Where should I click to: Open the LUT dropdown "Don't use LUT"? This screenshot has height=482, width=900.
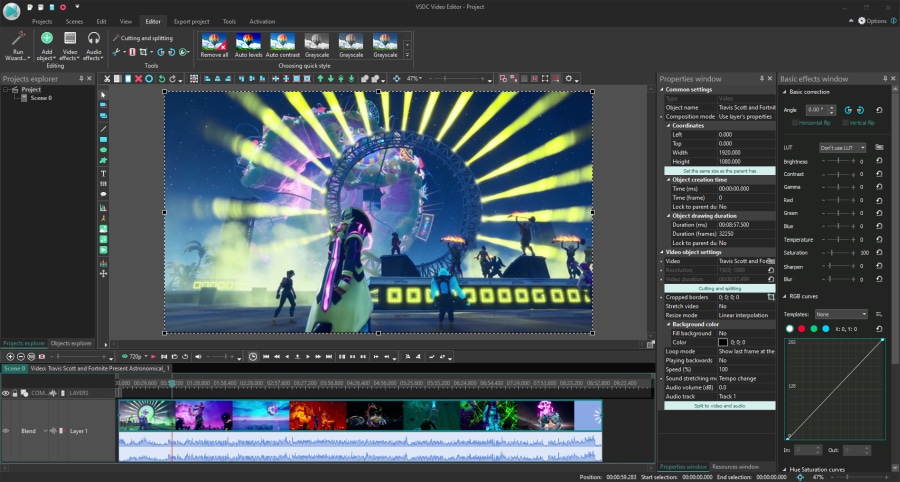coord(843,148)
